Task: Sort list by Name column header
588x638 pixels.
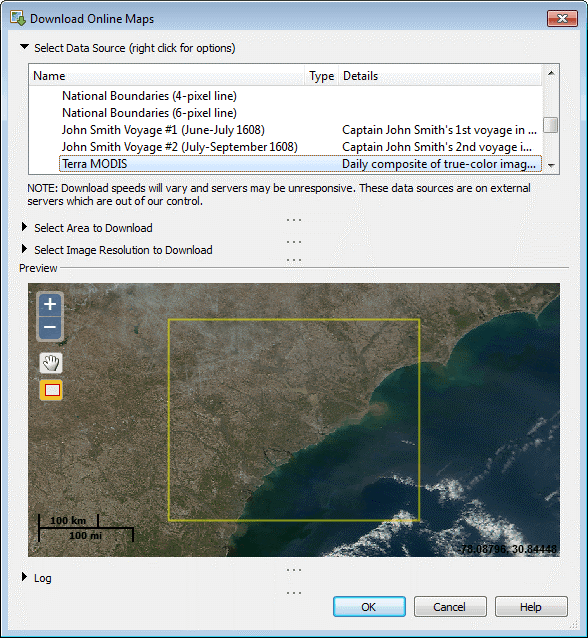Action: tap(167, 76)
